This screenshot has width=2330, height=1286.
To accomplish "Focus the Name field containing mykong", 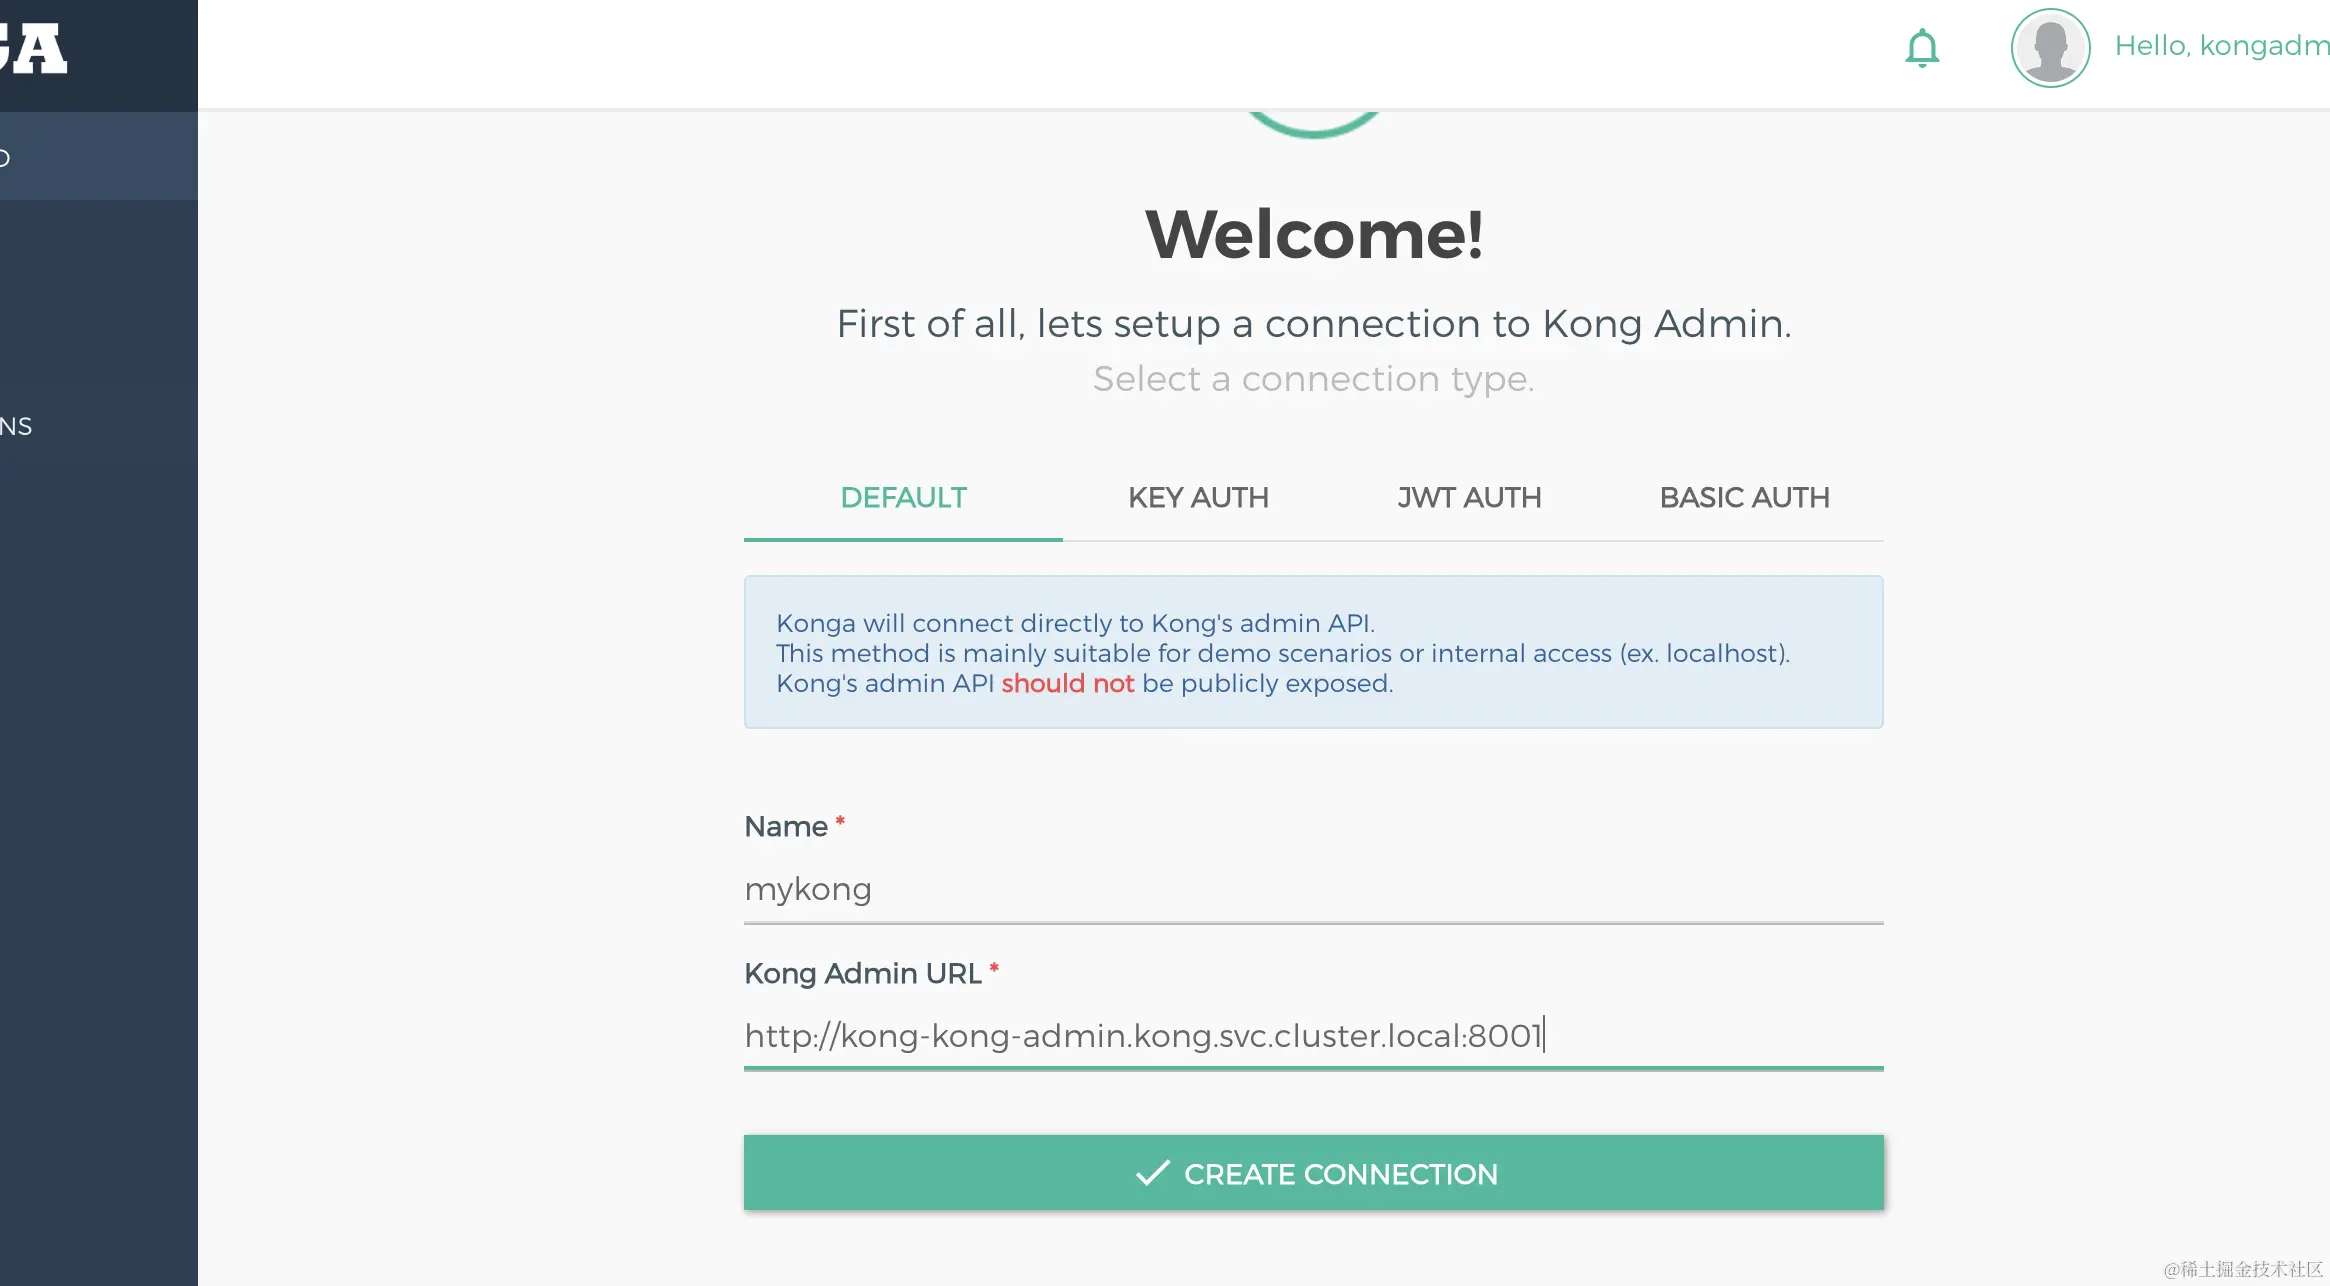I will (x=1313, y=890).
